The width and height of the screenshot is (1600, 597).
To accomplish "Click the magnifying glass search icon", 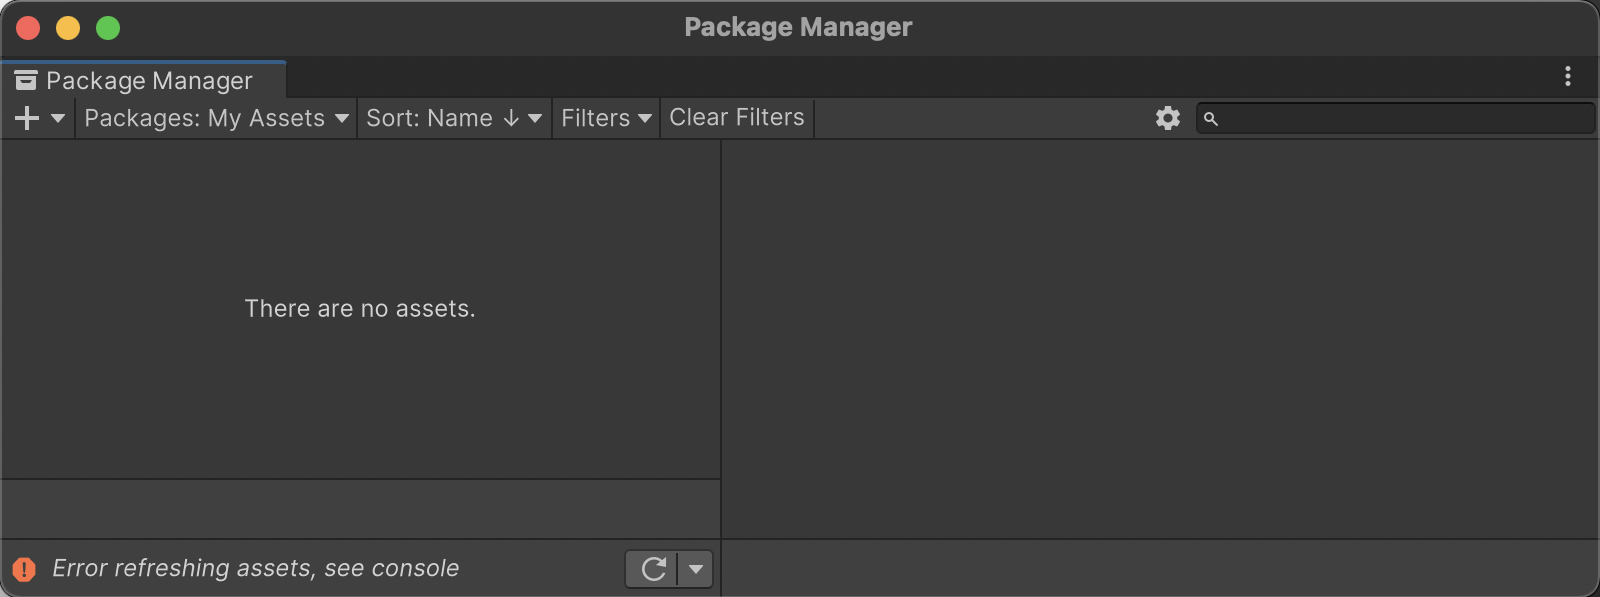I will coord(1211,119).
